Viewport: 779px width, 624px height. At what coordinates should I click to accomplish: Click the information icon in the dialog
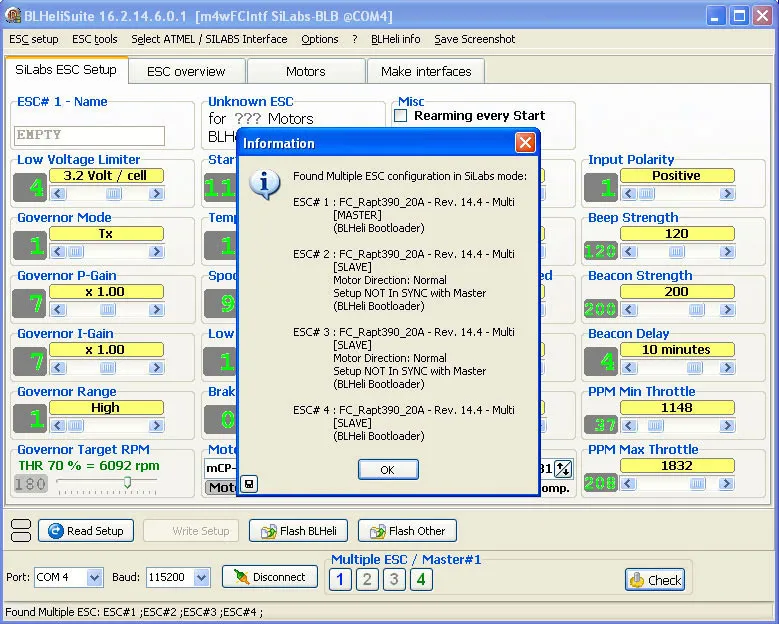(x=264, y=184)
